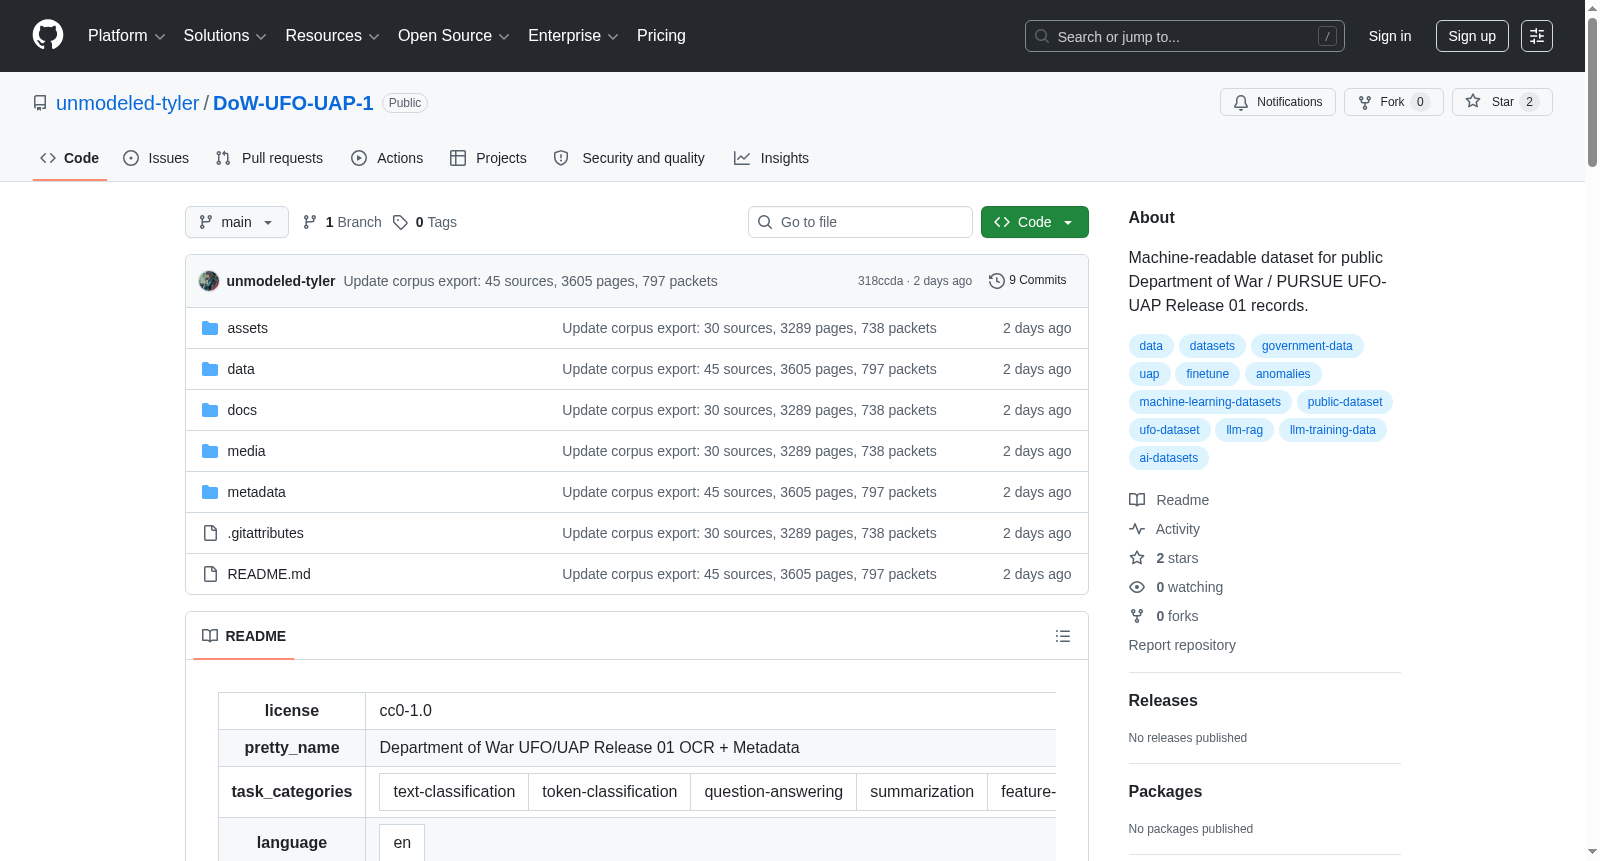Click the avatar of unmodeled-tyler in commit bar
Image resolution: width=1600 pixels, height=861 pixels.
coord(209,281)
